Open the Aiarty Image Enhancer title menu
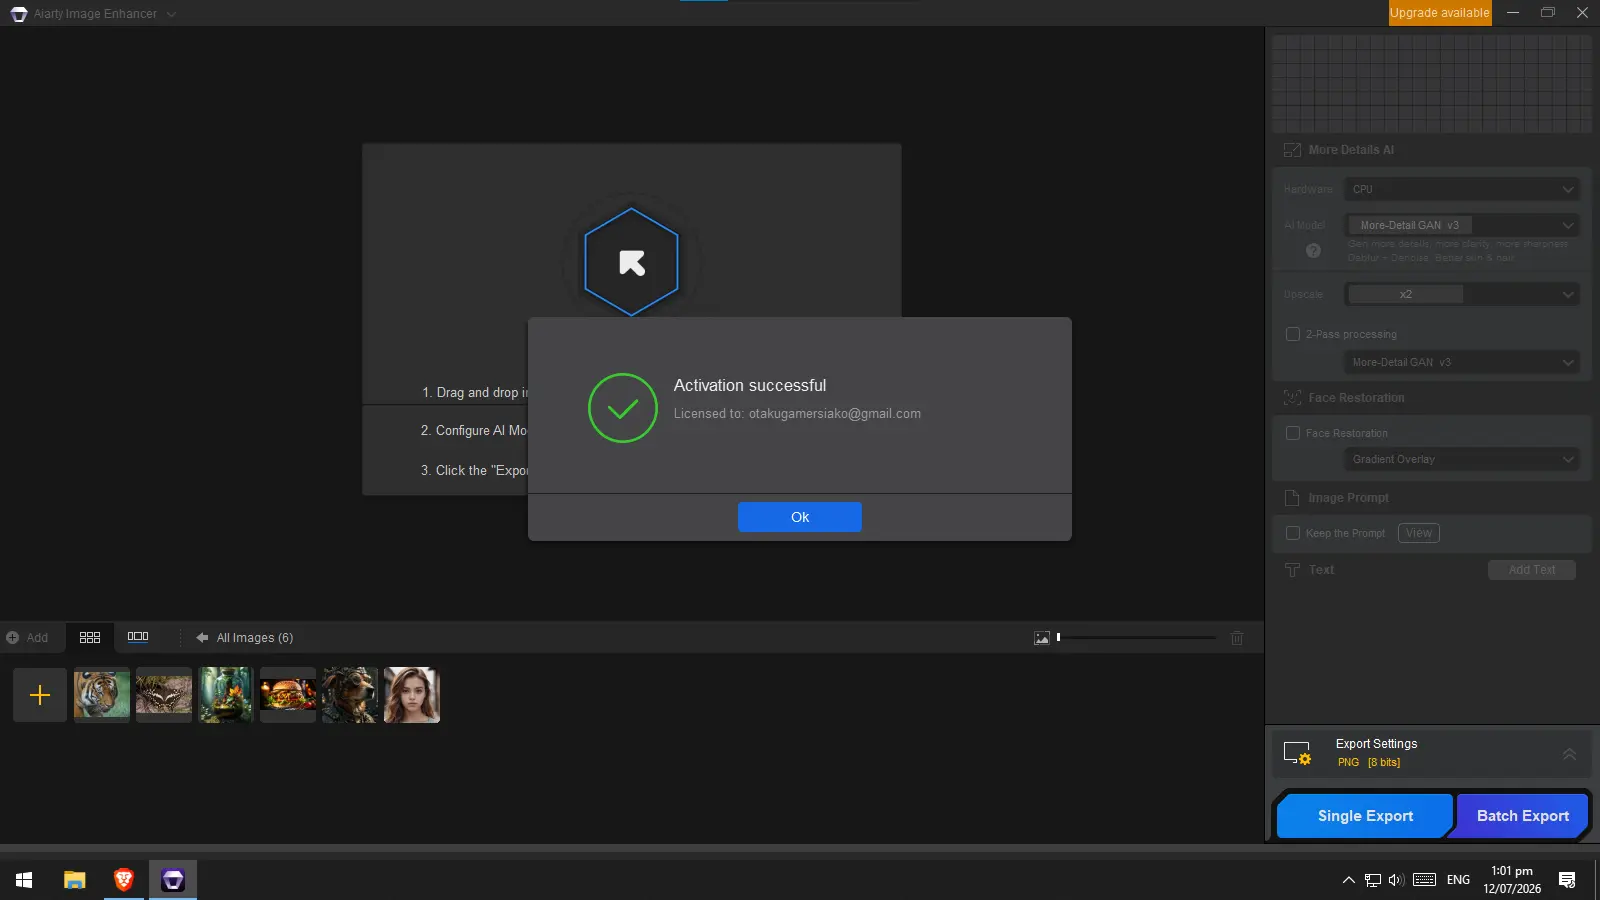This screenshot has height=900, width=1600. (x=95, y=14)
